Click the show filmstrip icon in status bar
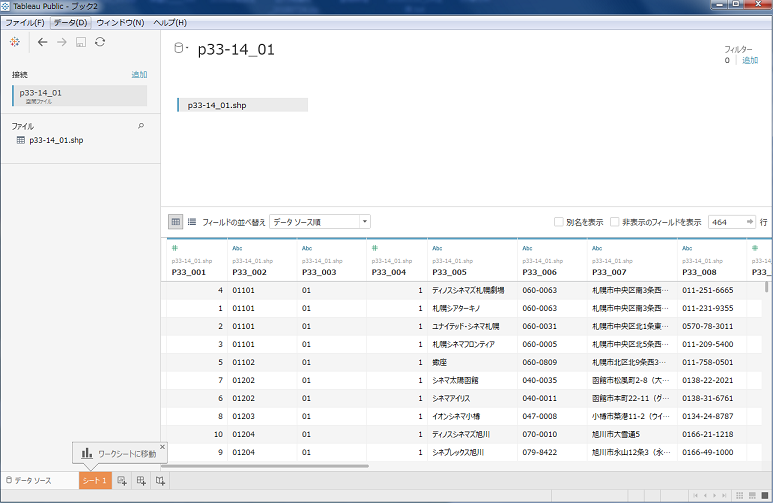This screenshot has width=773, height=503. [x=752, y=496]
